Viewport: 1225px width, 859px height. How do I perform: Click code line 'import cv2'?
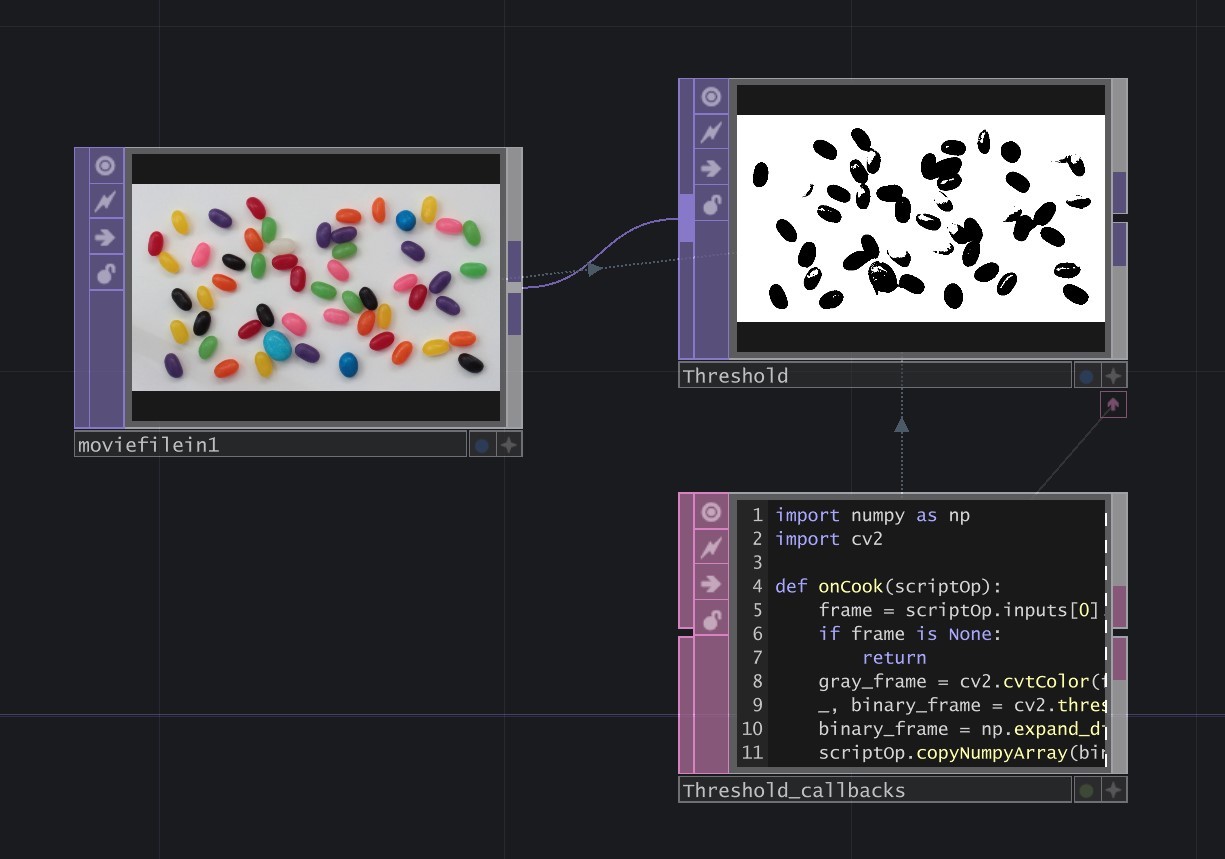(x=828, y=539)
